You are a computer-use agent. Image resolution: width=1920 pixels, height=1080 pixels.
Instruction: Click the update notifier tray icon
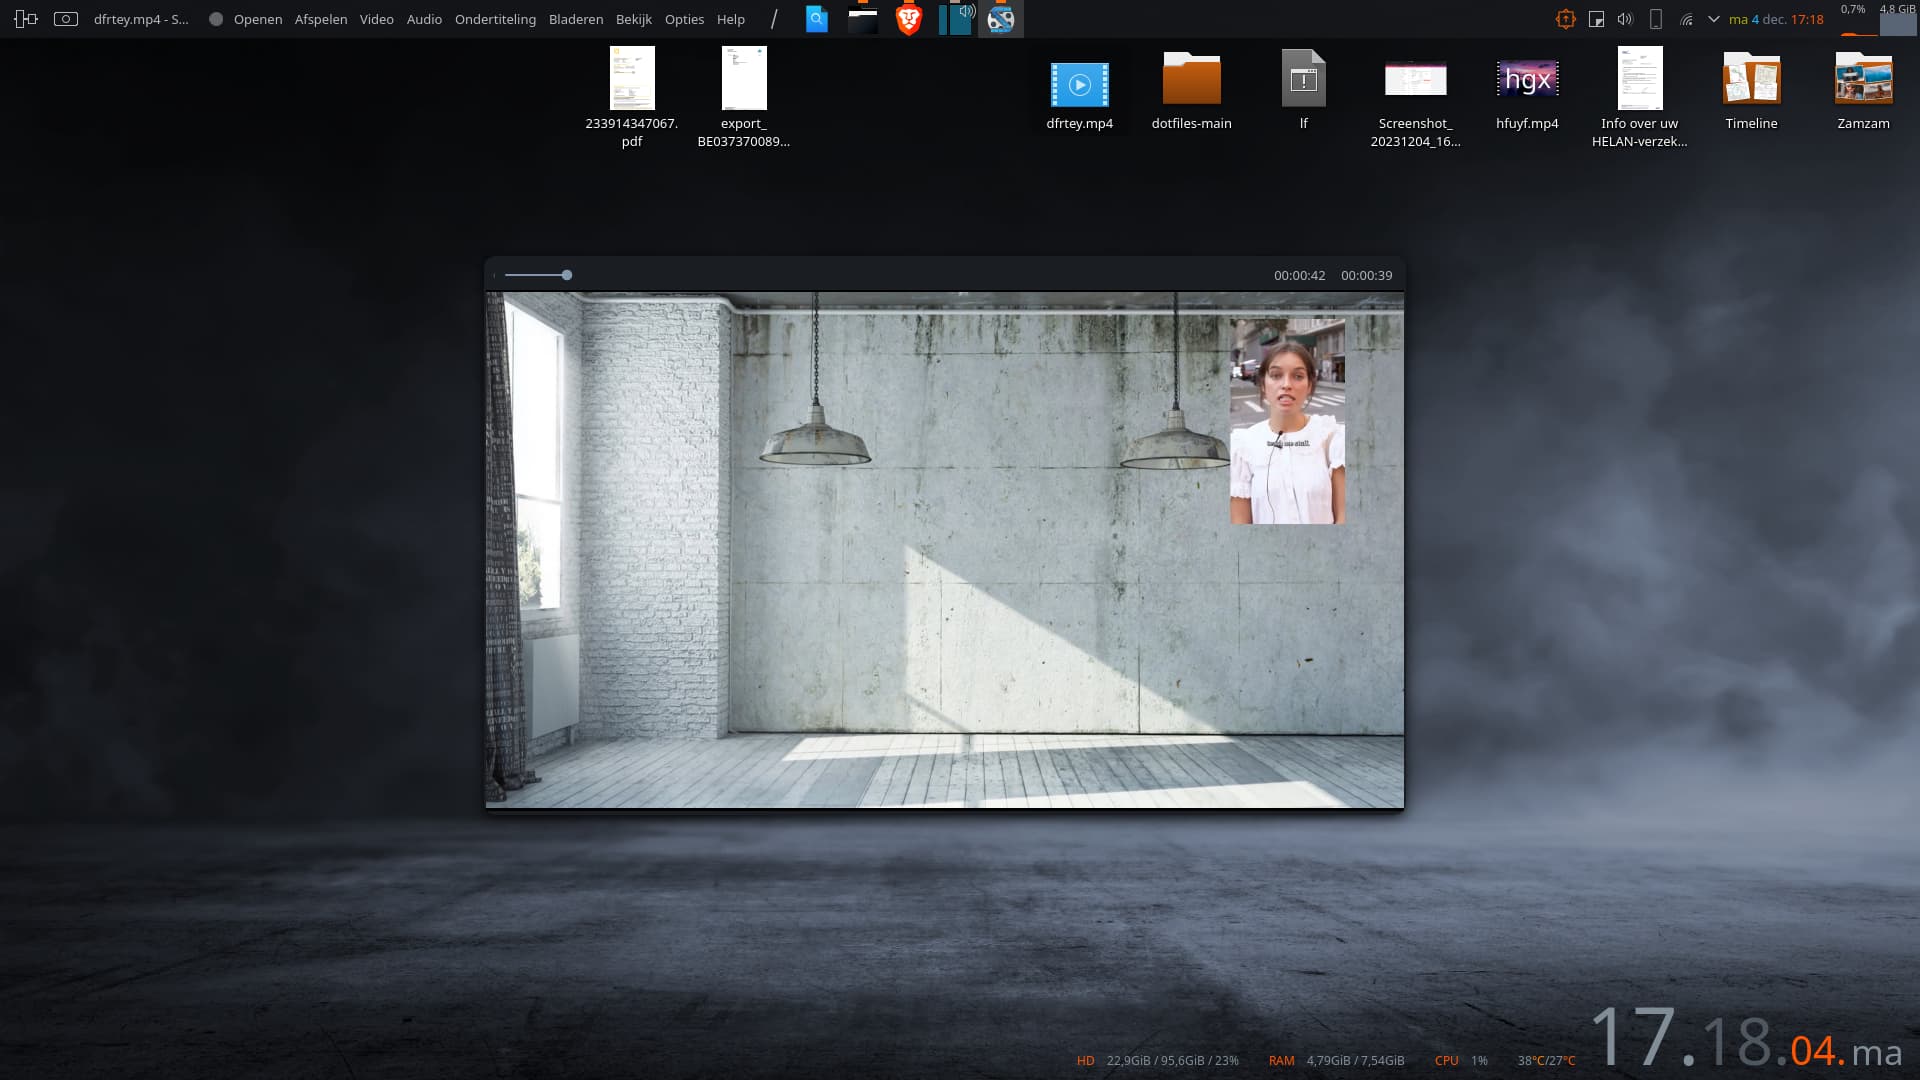pos(1565,19)
